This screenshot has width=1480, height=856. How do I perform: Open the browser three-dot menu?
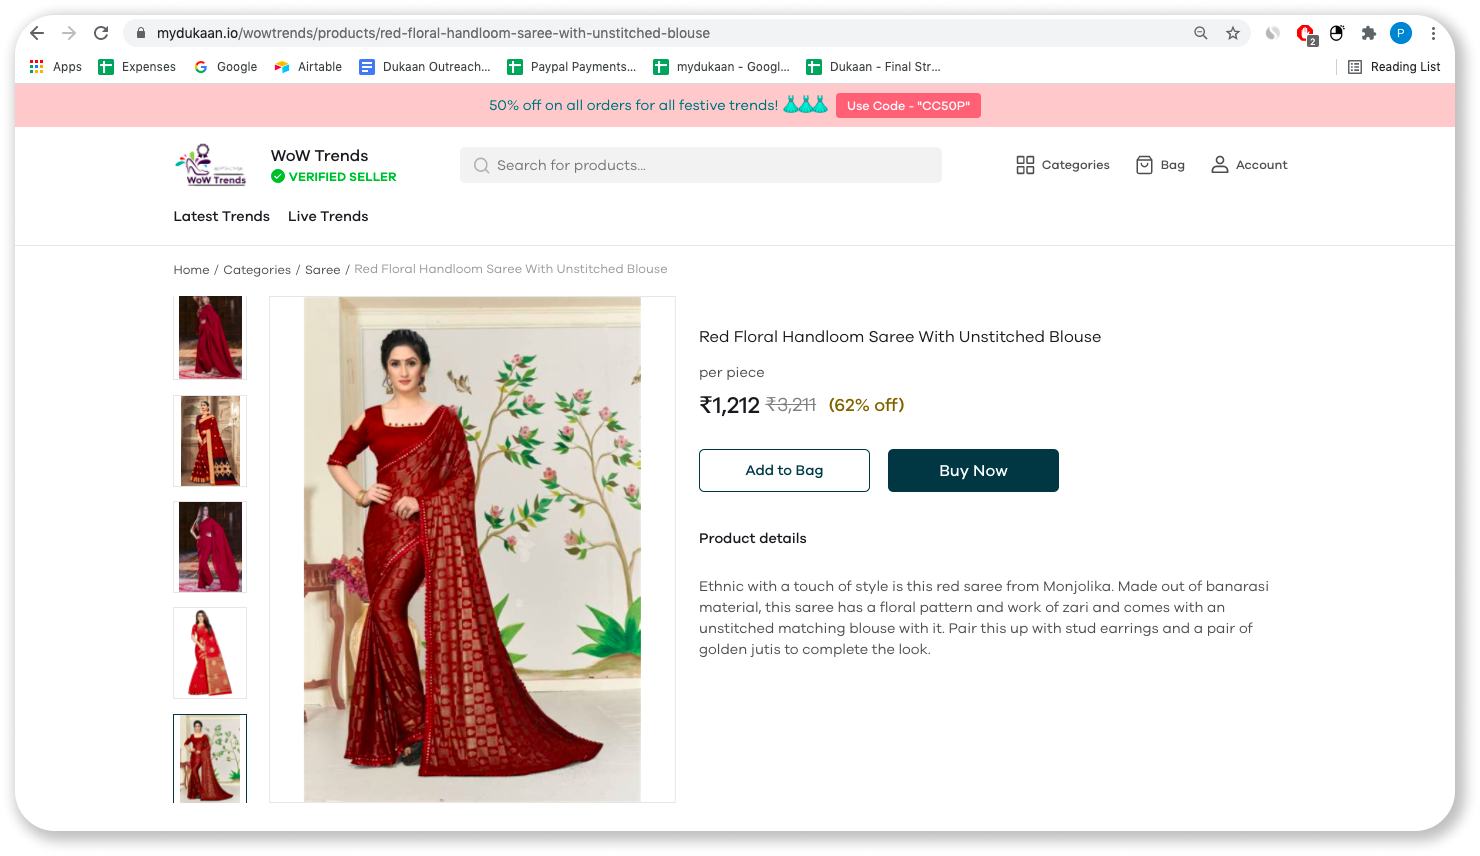click(x=1435, y=33)
